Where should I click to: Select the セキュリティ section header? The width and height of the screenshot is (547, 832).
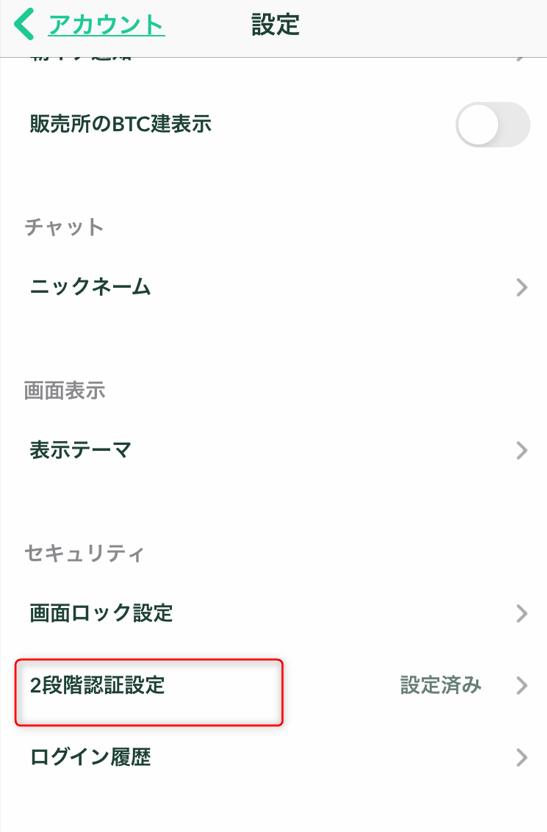click(x=84, y=553)
